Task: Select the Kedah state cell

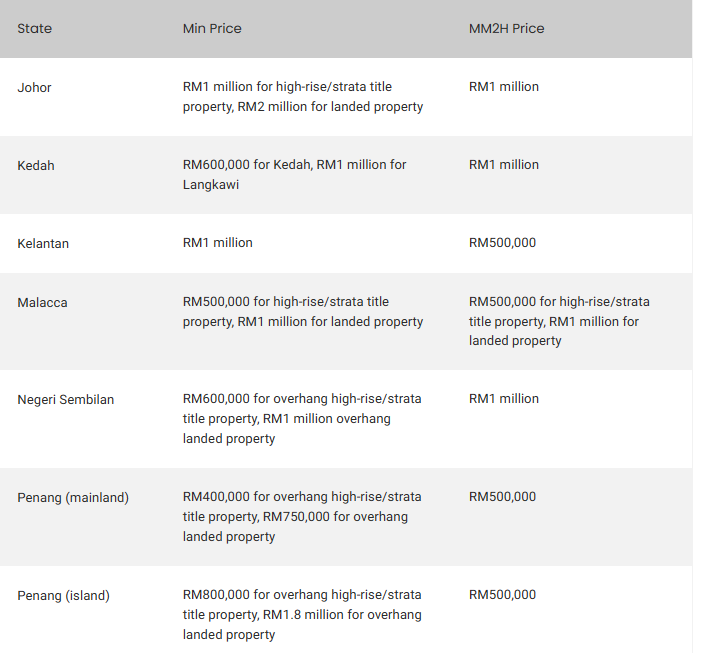Action: 36,166
